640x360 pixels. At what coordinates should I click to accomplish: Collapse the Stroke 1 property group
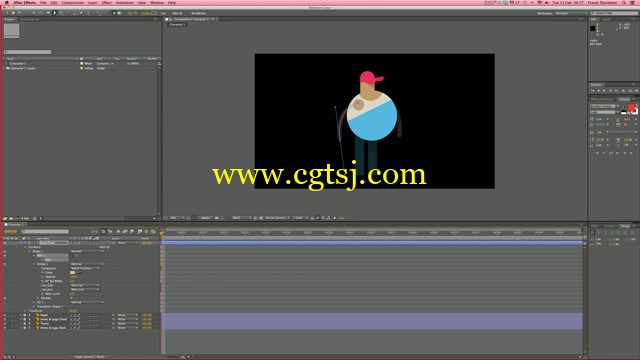coord(34,264)
